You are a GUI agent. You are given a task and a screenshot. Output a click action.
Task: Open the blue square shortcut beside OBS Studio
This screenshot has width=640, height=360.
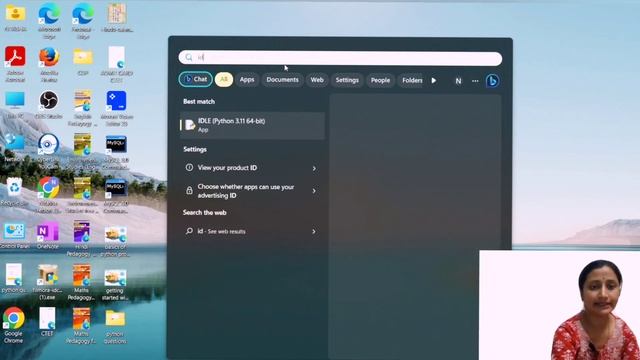point(116,108)
